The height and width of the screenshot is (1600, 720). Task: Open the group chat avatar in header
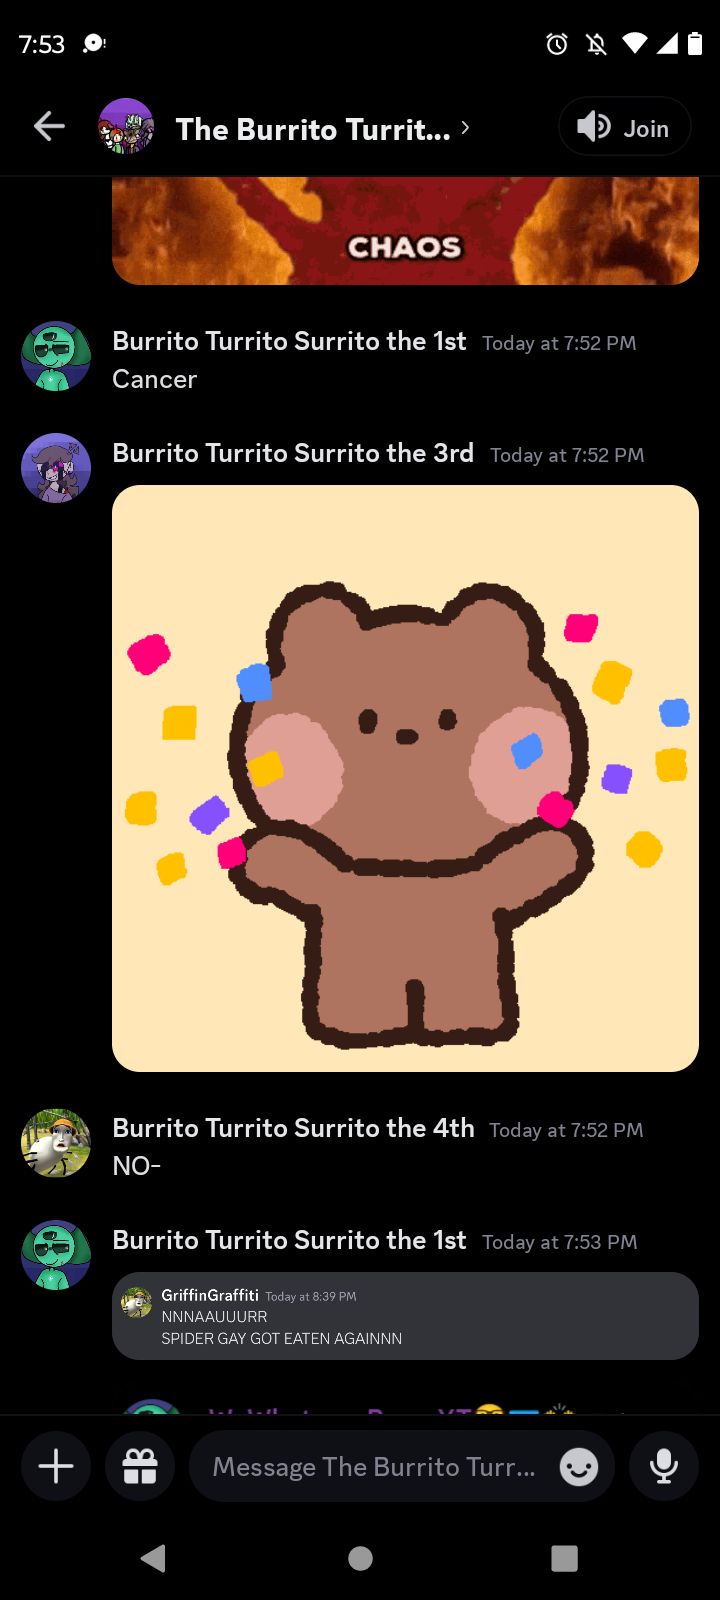126,127
